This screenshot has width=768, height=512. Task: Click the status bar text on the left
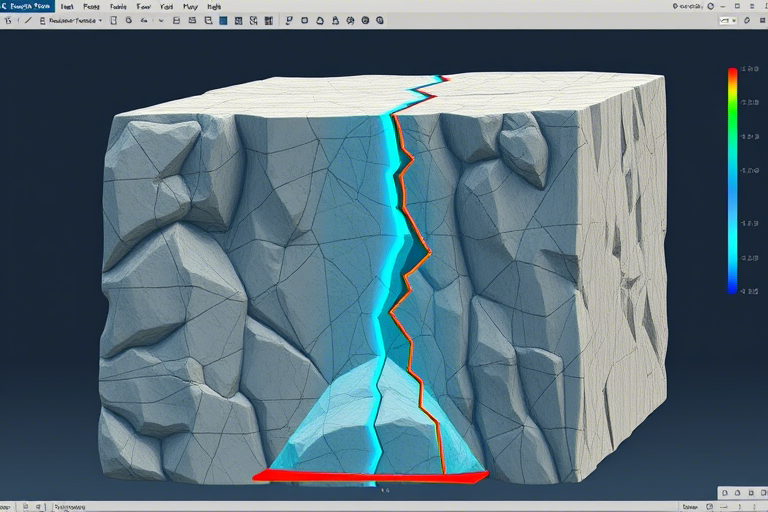(x=69, y=507)
